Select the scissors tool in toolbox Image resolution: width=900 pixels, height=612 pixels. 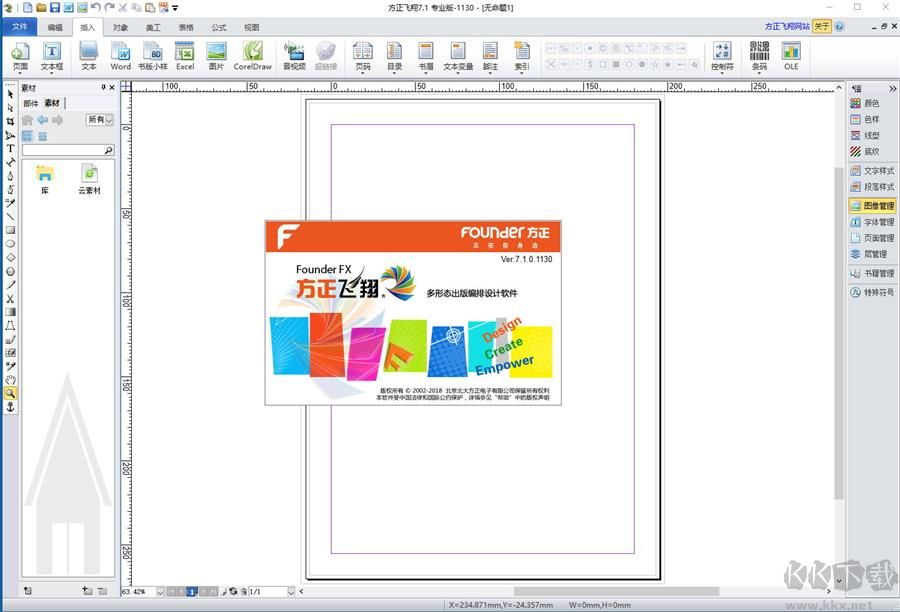click(x=10, y=299)
